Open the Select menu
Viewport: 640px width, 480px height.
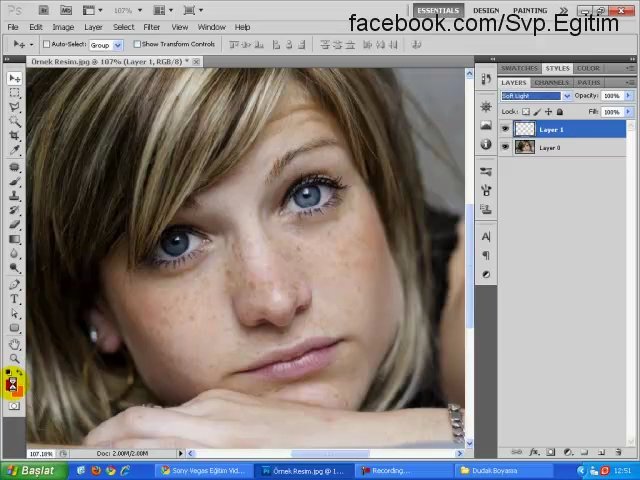click(x=123, y=27)
